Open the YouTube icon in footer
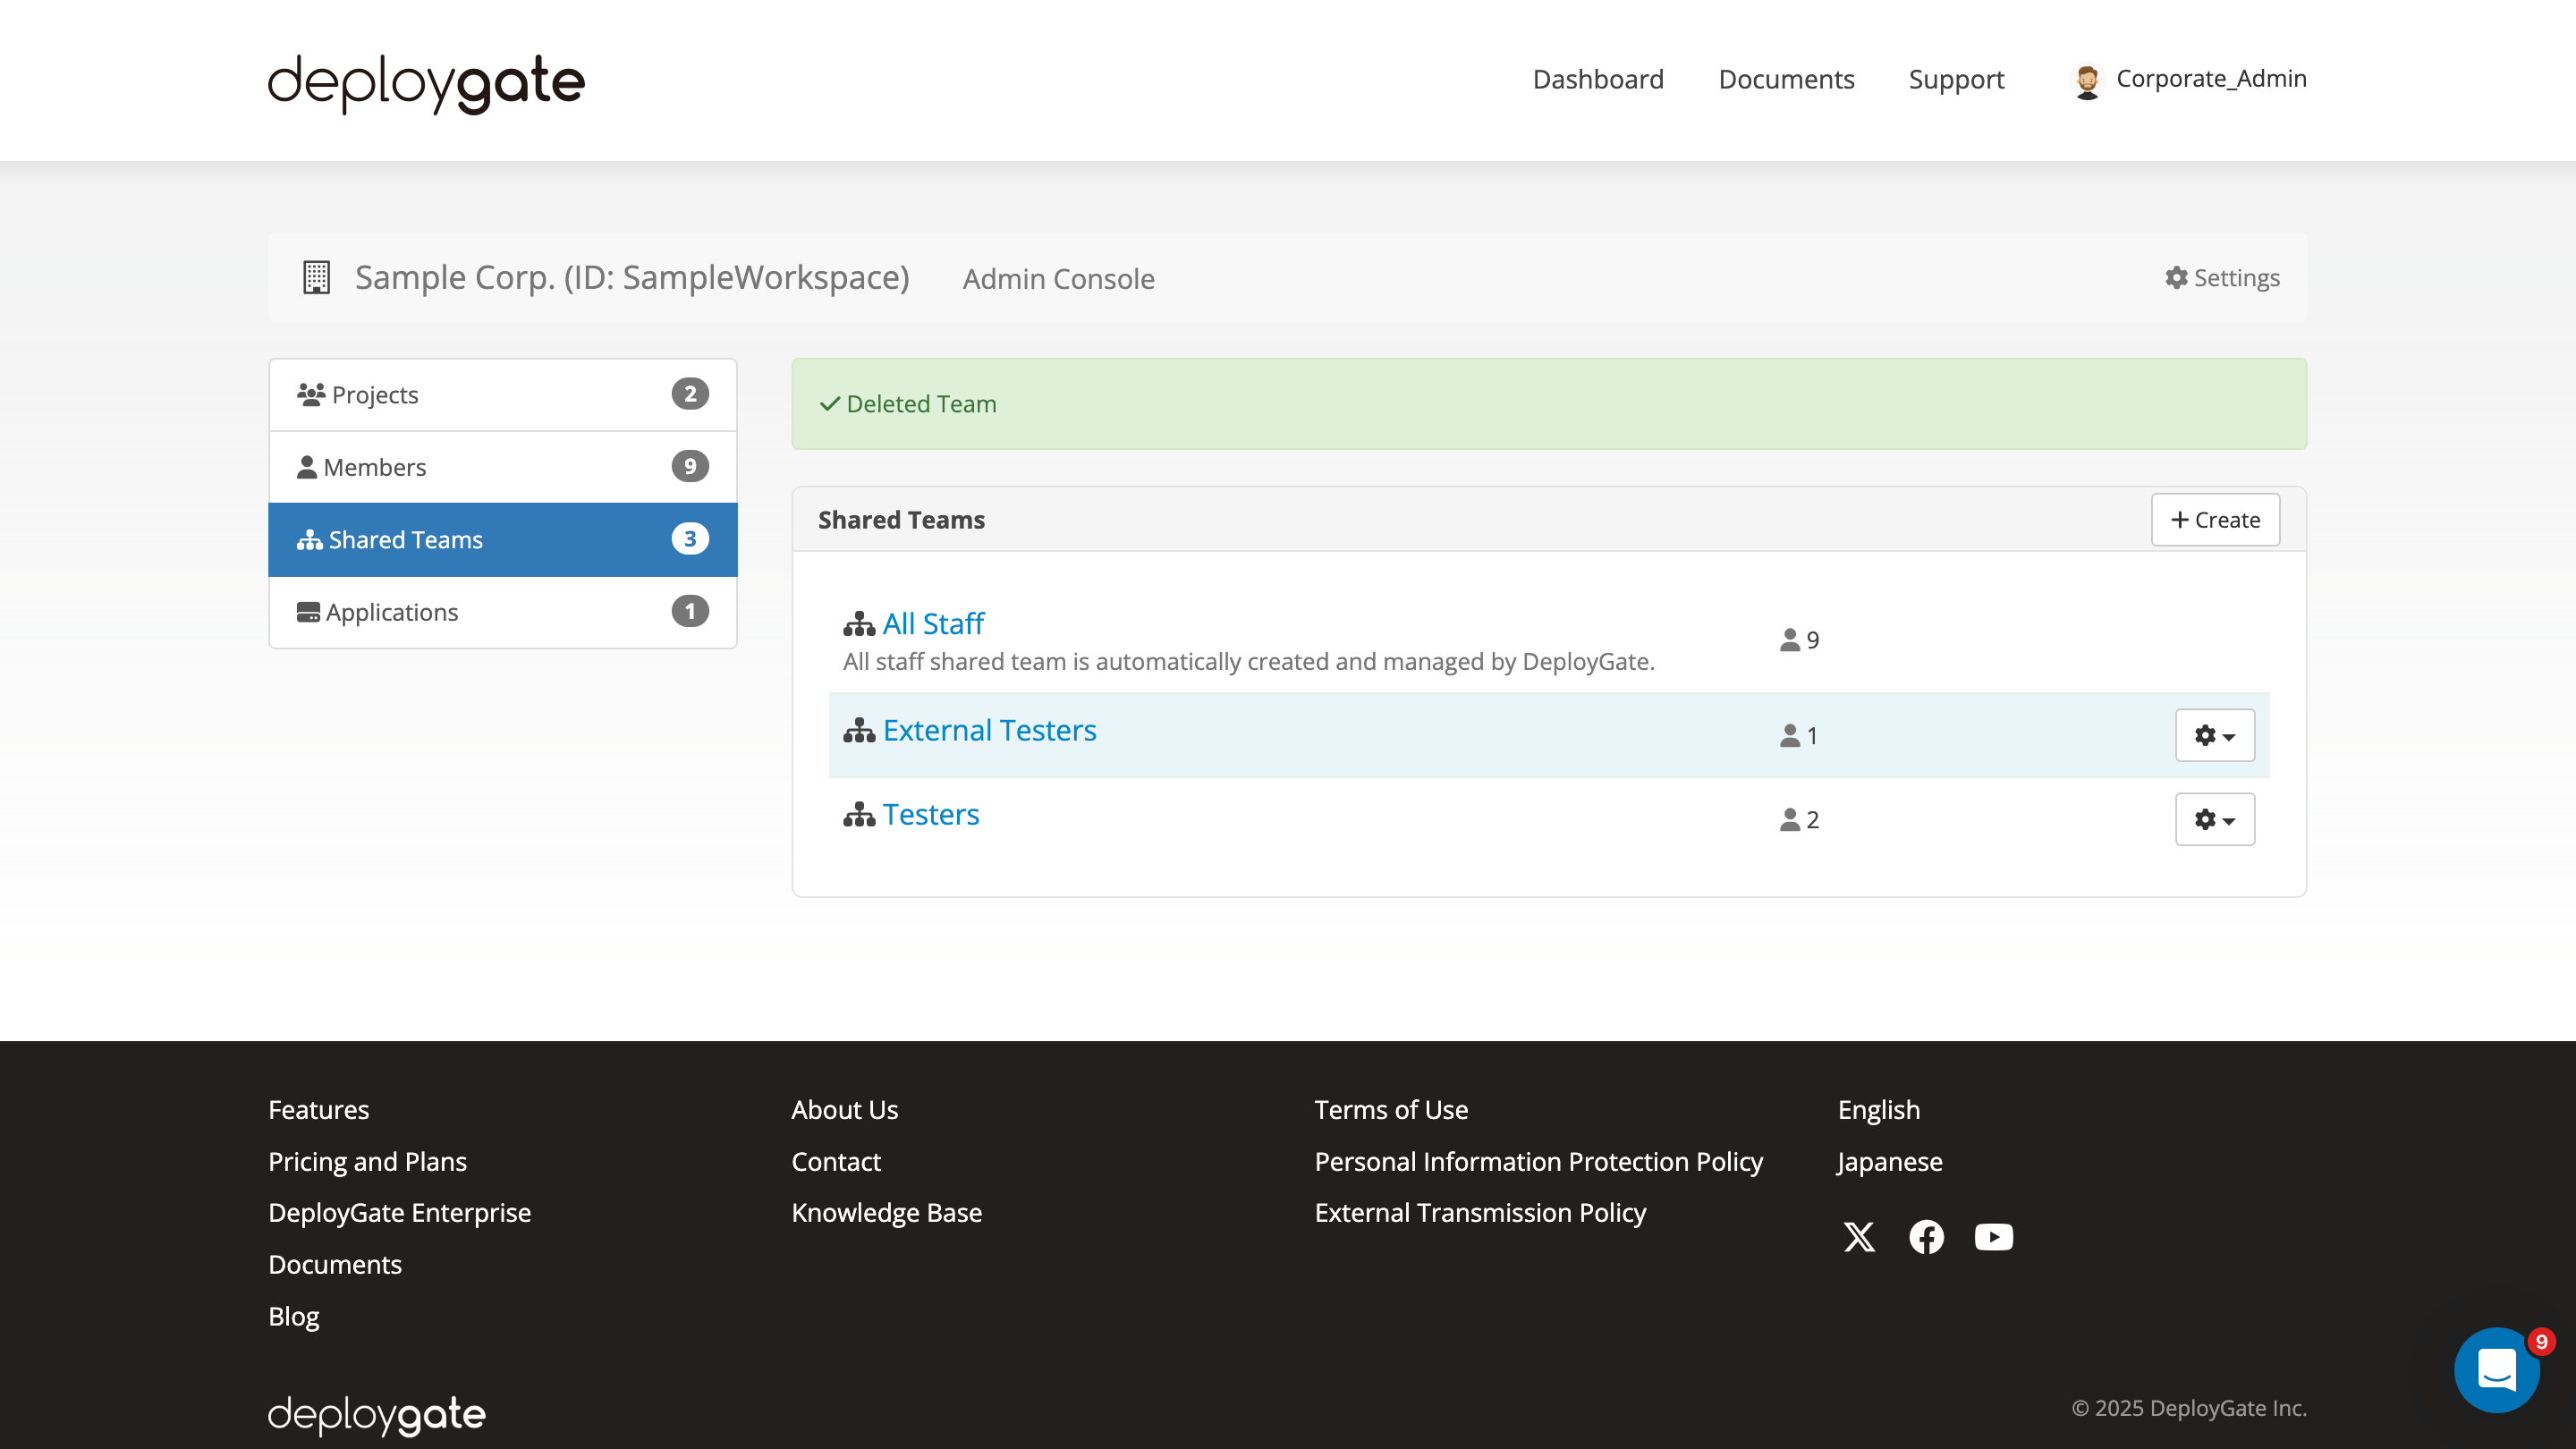Screen dimensions: 2576x1449 point(1993,1237)
